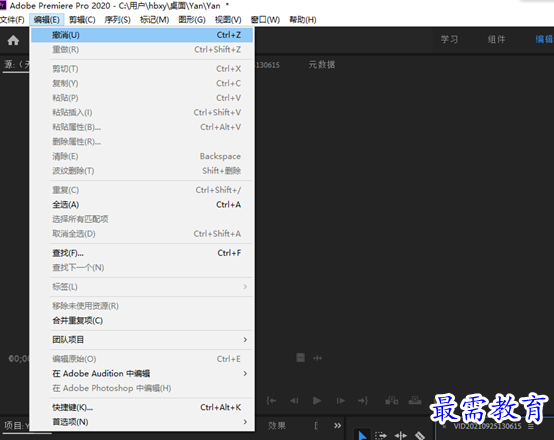Screen dimensions: 554x440
Task: Click the Play button in Source monitor
Action: (317, 400)
